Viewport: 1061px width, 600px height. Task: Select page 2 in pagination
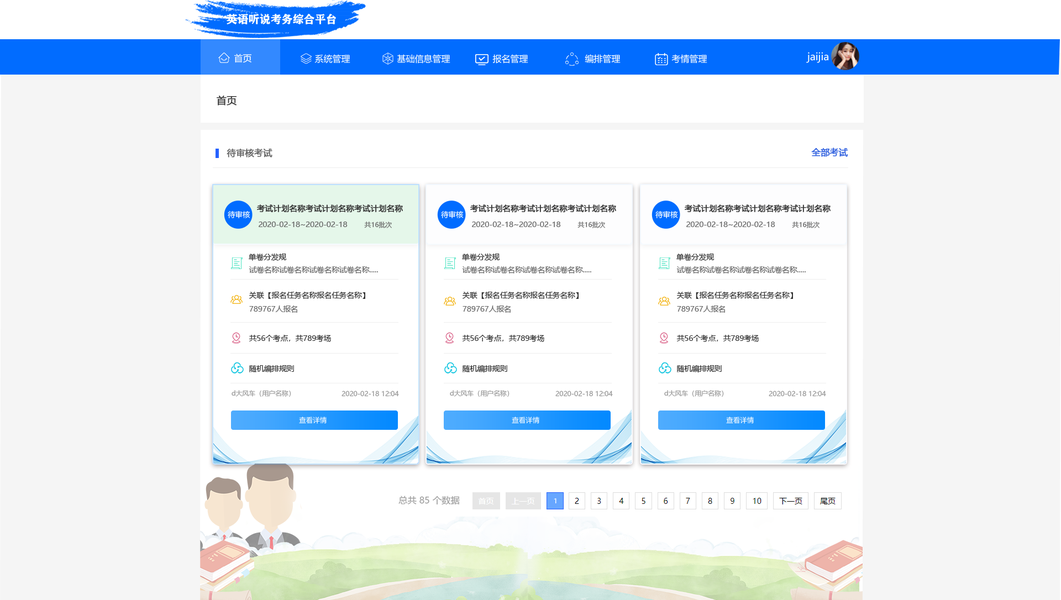tap(577, 501)
